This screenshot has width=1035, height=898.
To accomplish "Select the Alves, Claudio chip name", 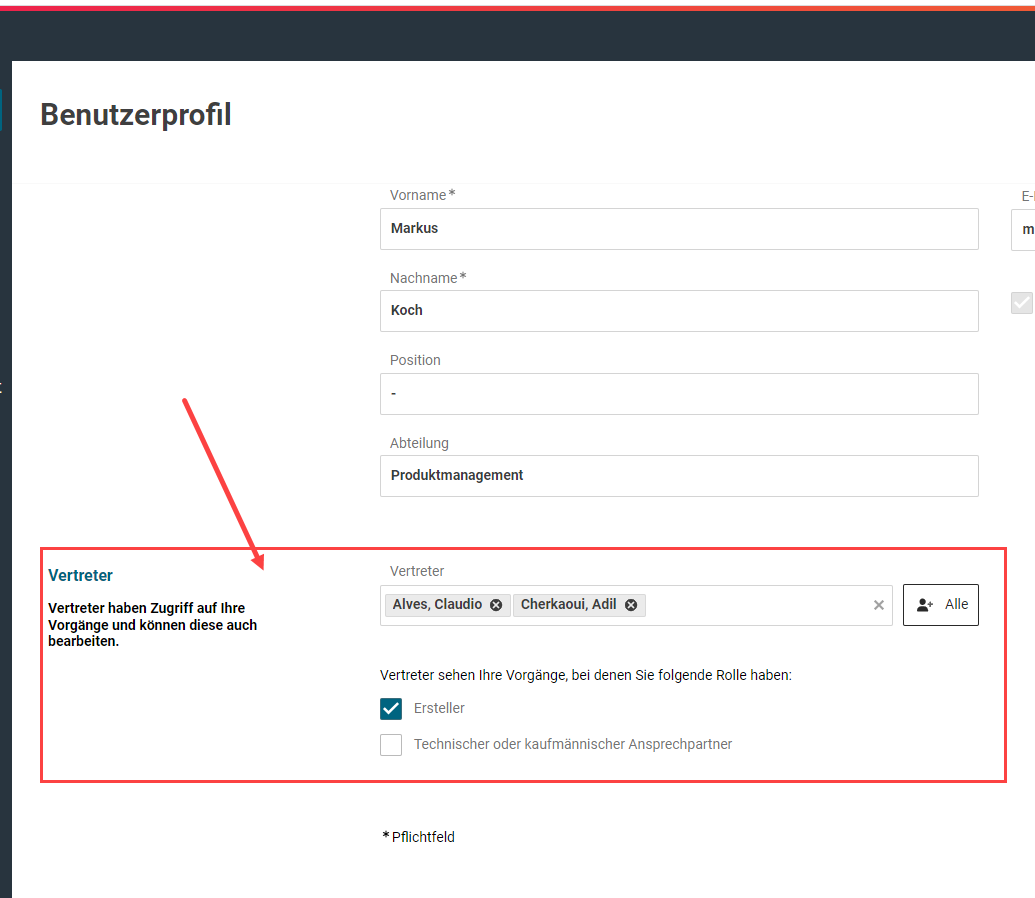I will click(437, 605).
